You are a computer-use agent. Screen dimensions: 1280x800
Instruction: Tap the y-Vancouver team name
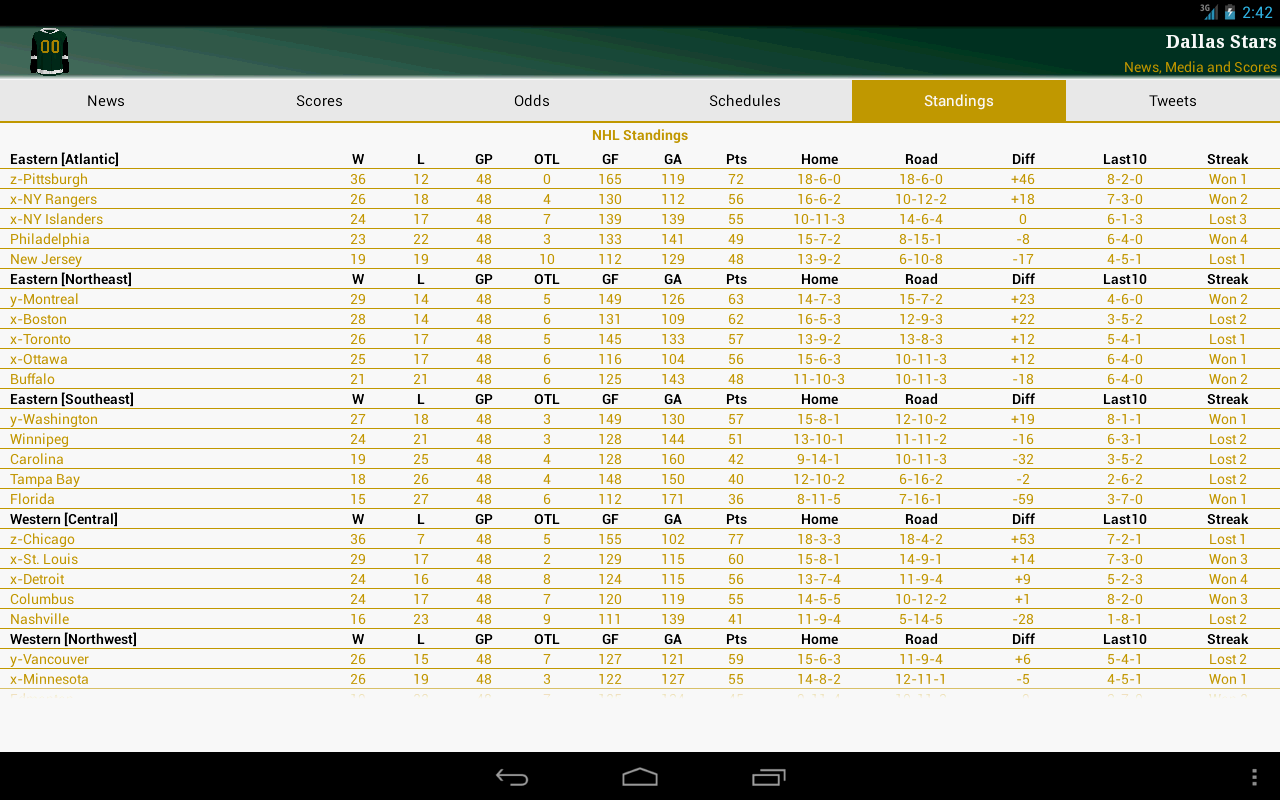point(50,659)
